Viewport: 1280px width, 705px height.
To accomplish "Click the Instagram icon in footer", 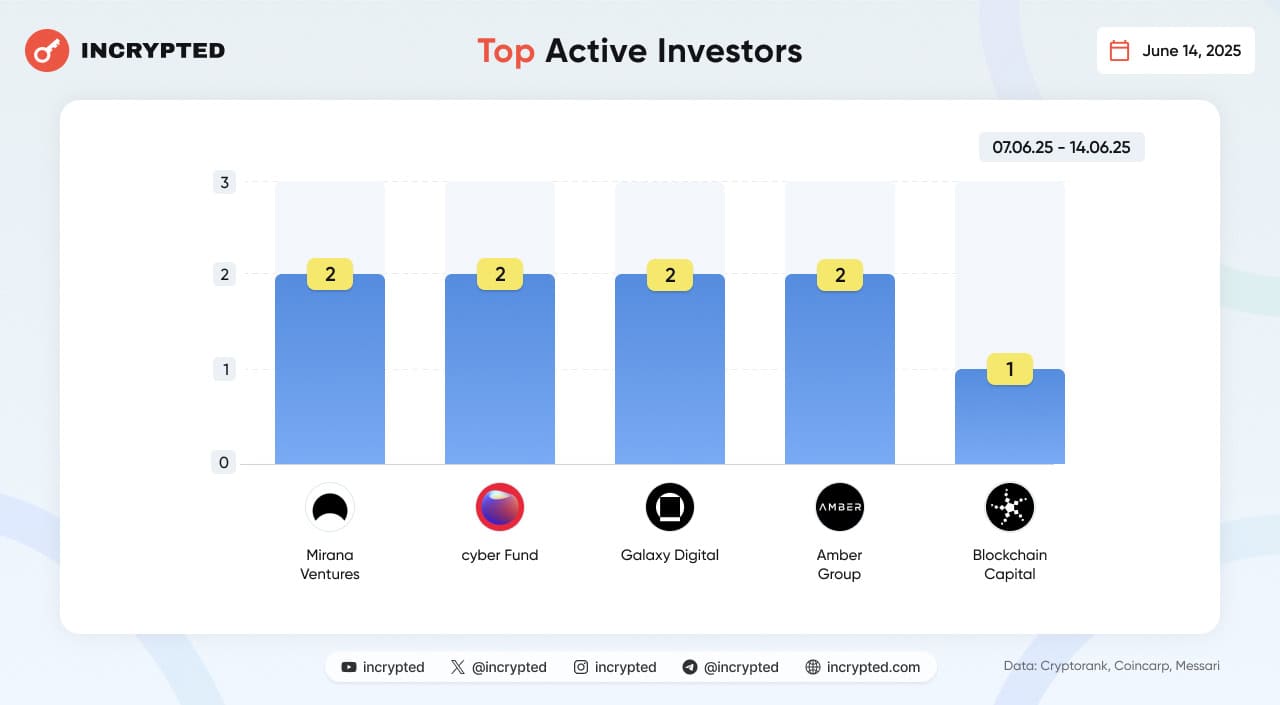I will coord(581,667).
